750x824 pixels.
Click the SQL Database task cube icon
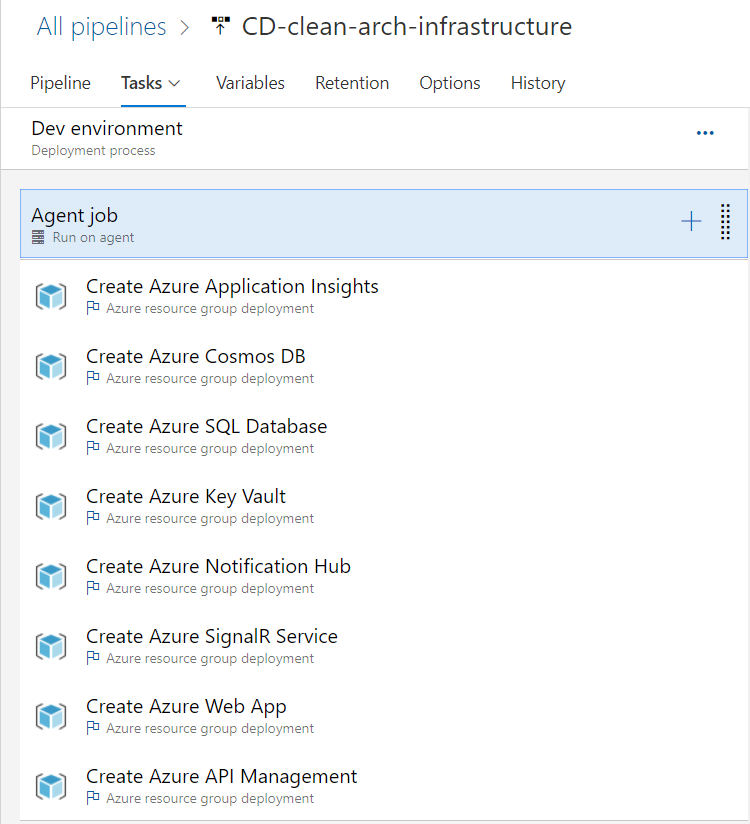pyautogui.click(x=51, y=436)
